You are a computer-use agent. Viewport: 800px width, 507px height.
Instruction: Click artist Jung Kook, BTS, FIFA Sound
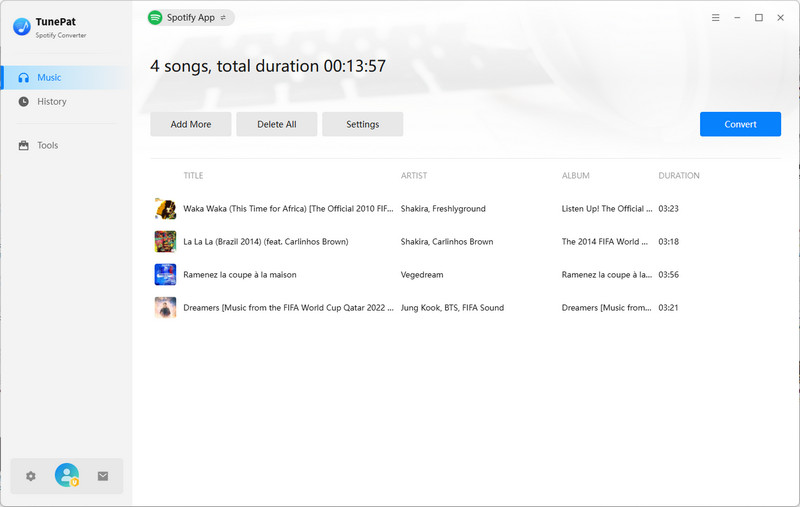pos(452,308)
